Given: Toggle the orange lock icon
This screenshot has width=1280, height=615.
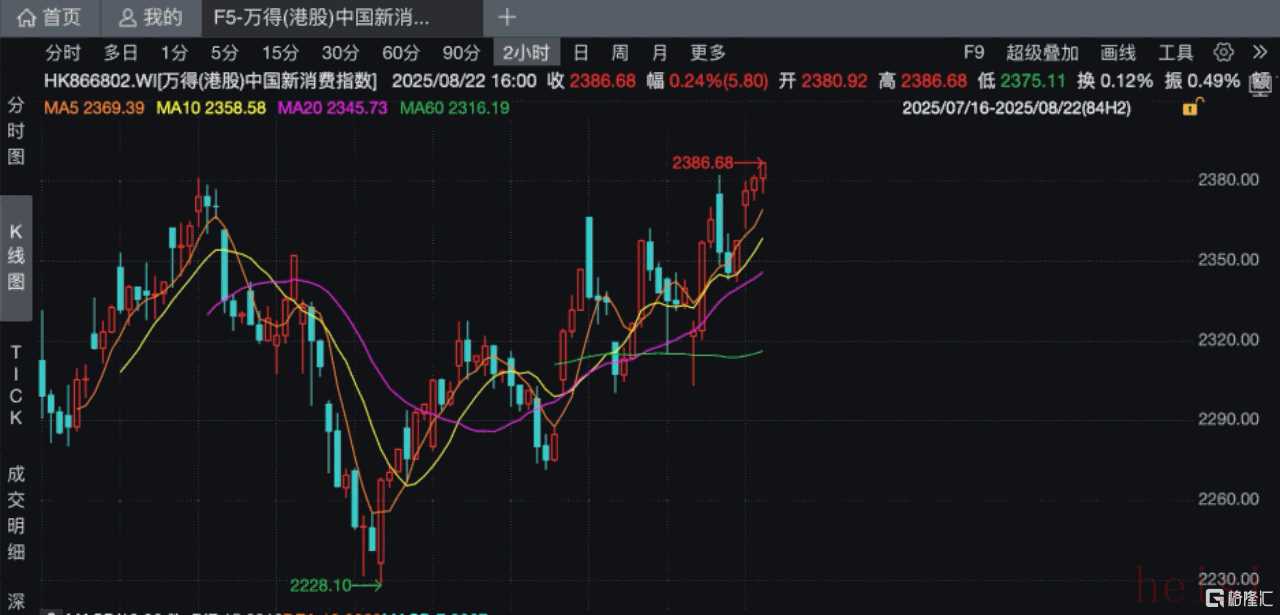Looking at the screenshot, I should click(x=1192, y=107).
